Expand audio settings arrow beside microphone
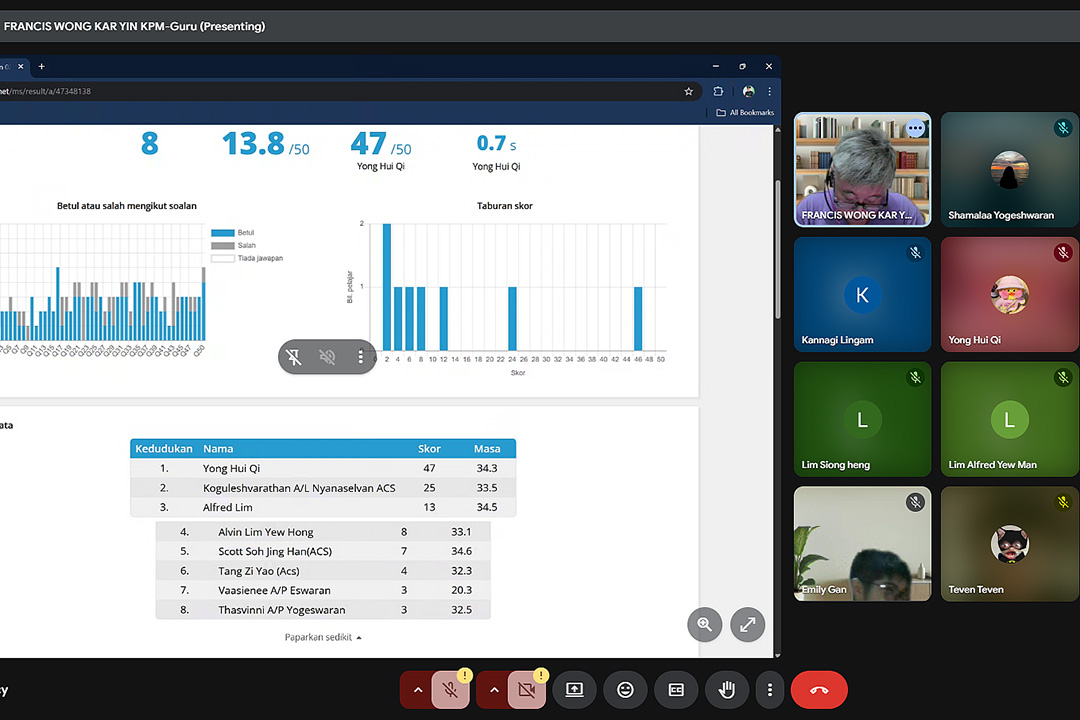1080x720 pixels. (x=418, y=690)
